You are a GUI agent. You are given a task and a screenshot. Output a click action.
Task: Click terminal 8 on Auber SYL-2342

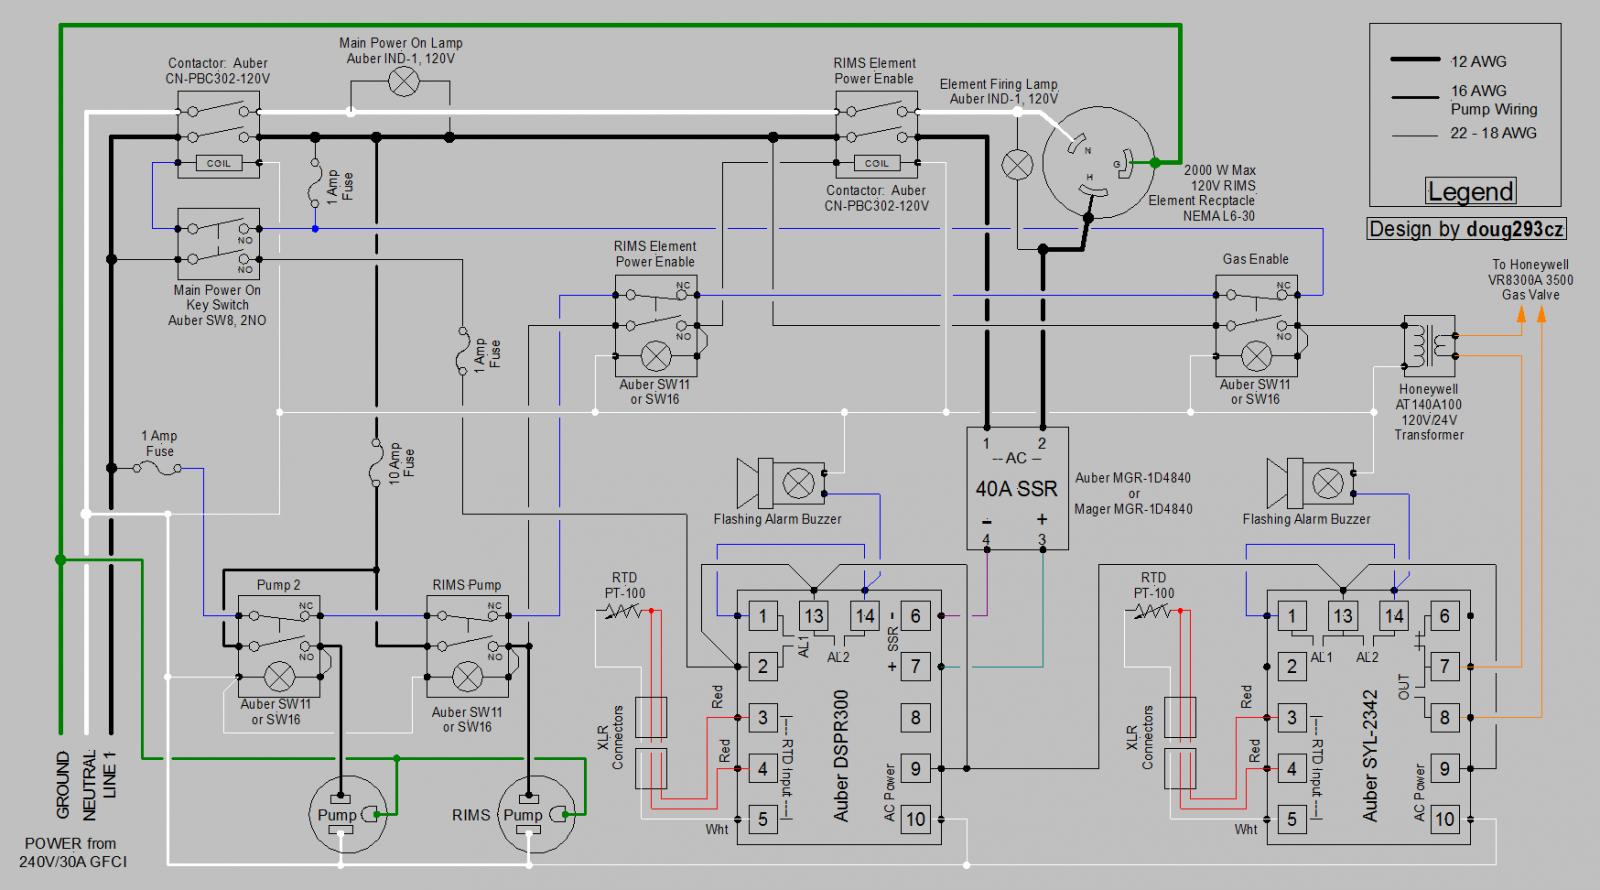(x=1444, y=717)
